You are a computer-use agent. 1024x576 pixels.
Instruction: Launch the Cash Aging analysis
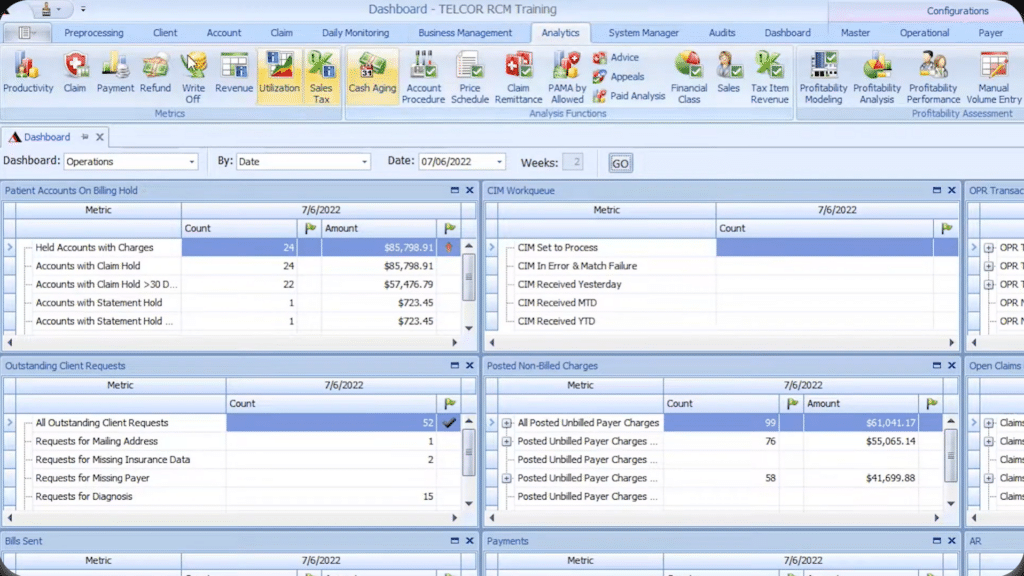[x=372, y=76]
